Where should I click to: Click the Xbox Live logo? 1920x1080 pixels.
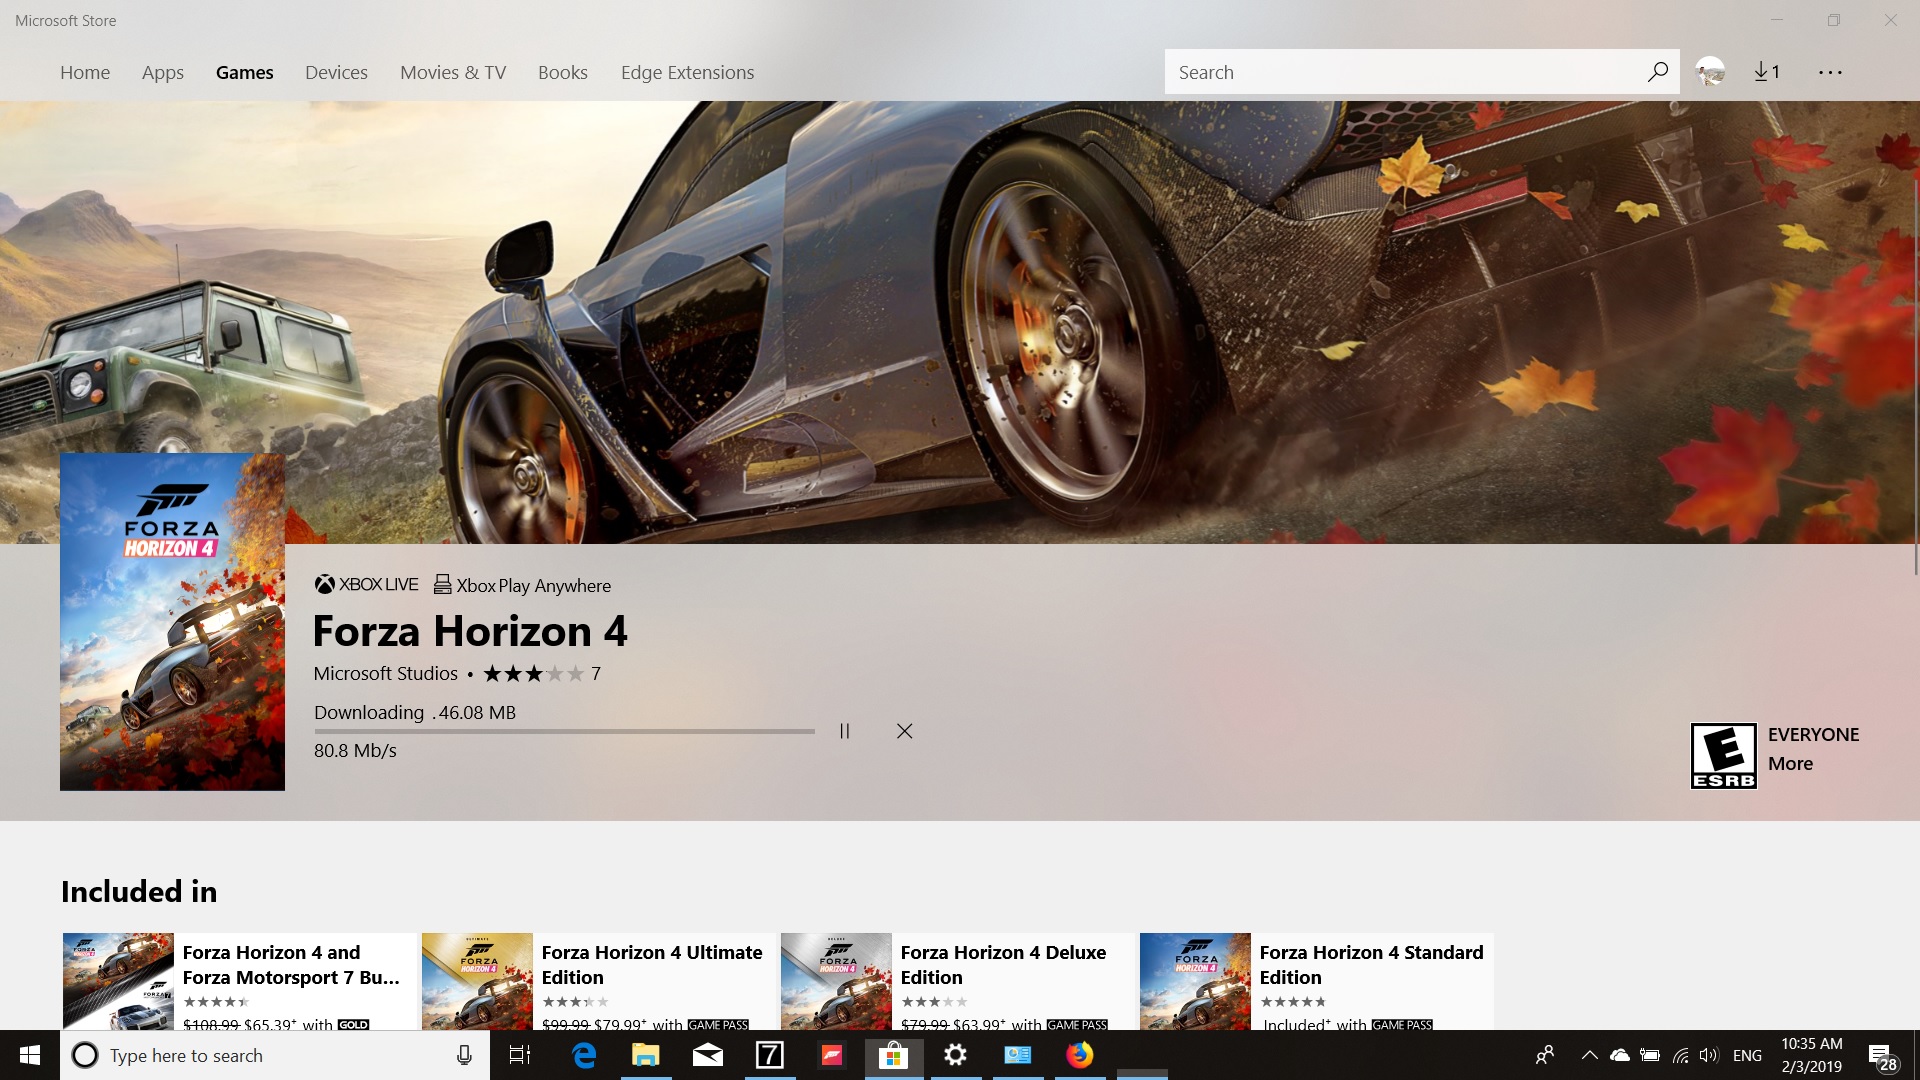click(x=366, y=585)
